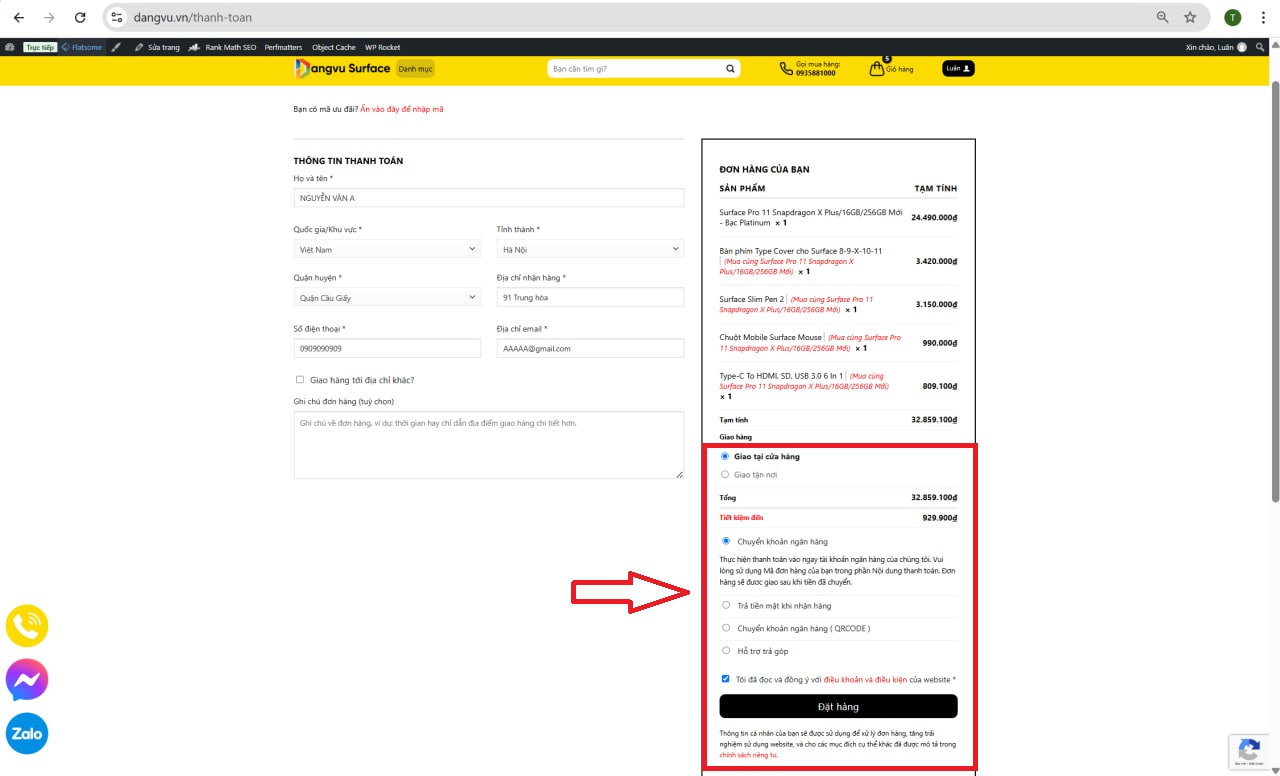Click 'Ấn vào đây để nhập mã' coupon link
Viewport: 1280px width, 776px height.
(x=402, y=109)
